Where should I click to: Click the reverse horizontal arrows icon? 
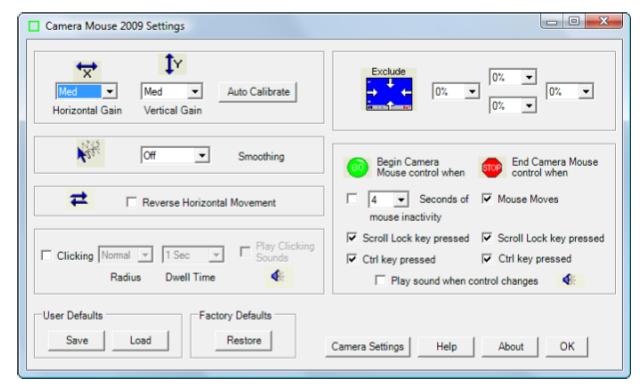point(79,199)
